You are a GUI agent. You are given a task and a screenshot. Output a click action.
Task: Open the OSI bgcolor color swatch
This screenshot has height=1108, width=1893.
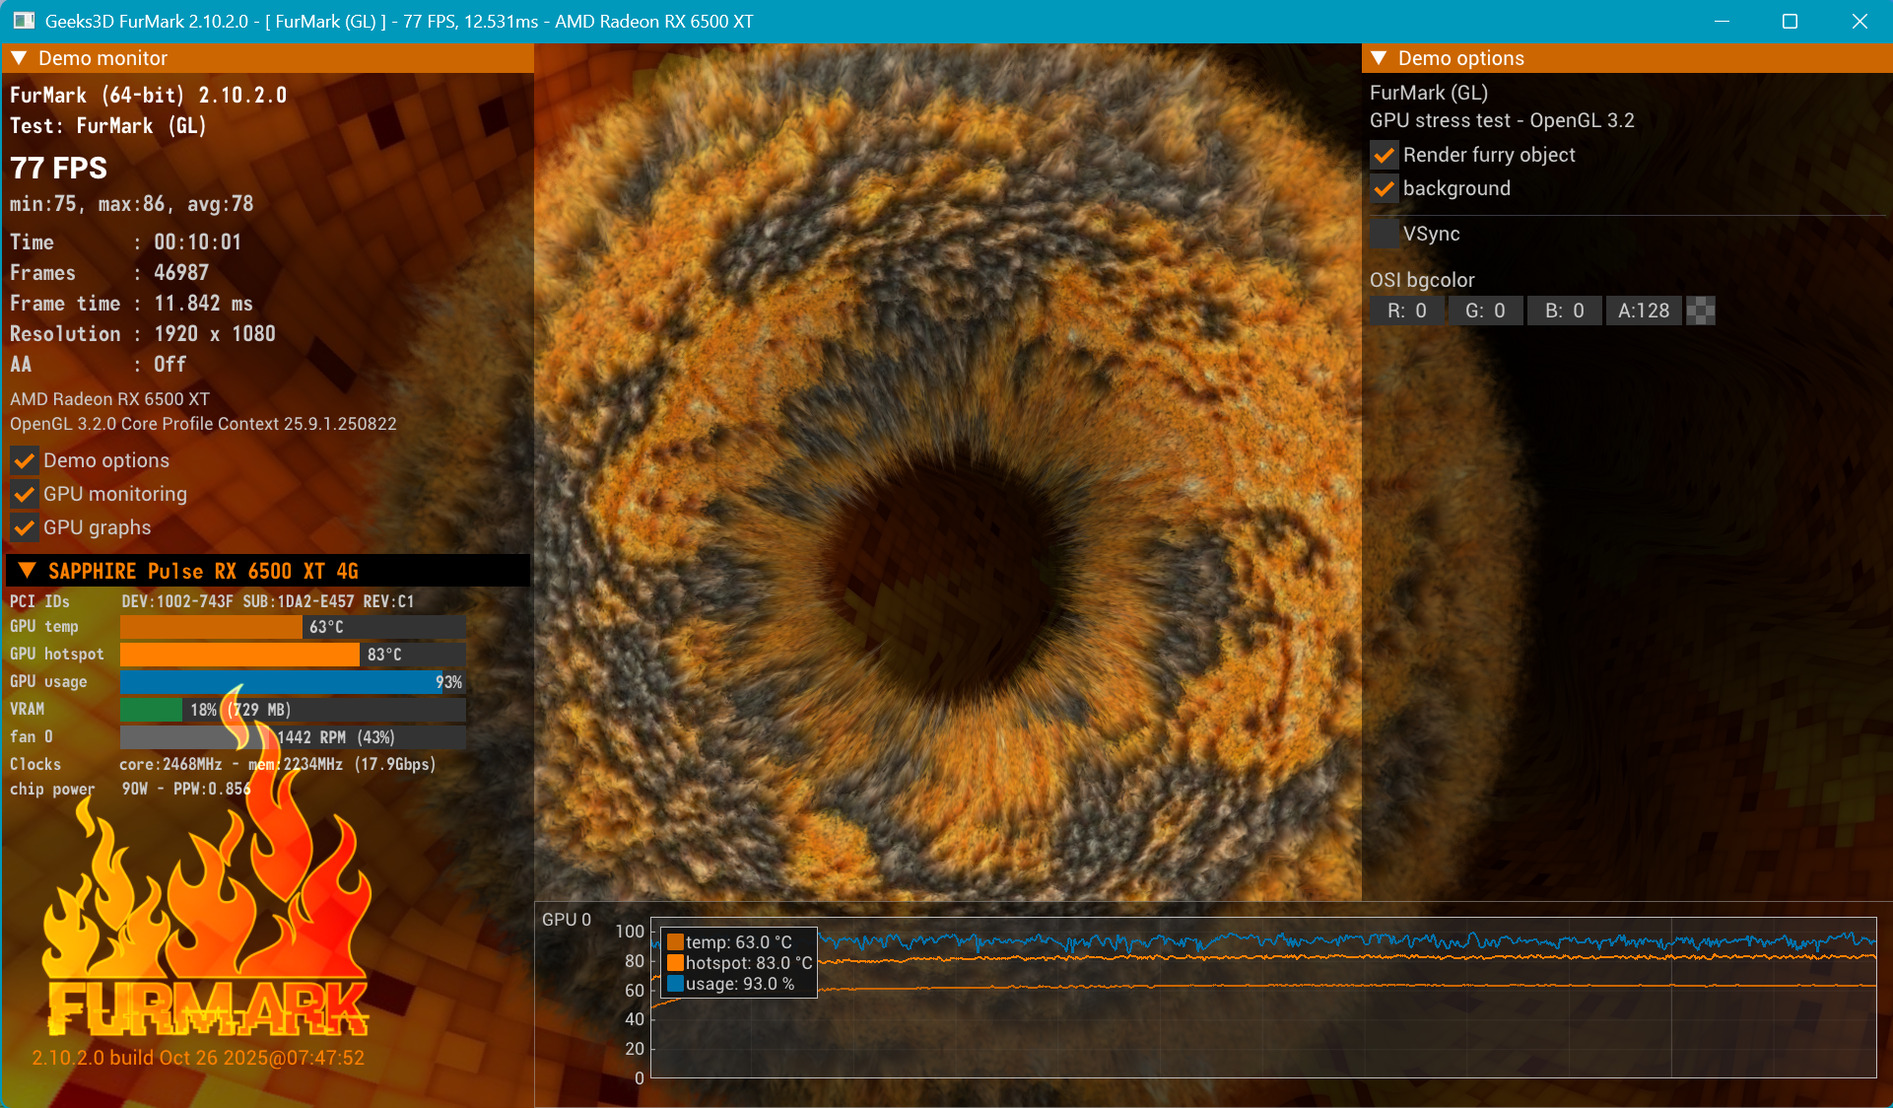pyautogui.click(x=1701, y=311)
